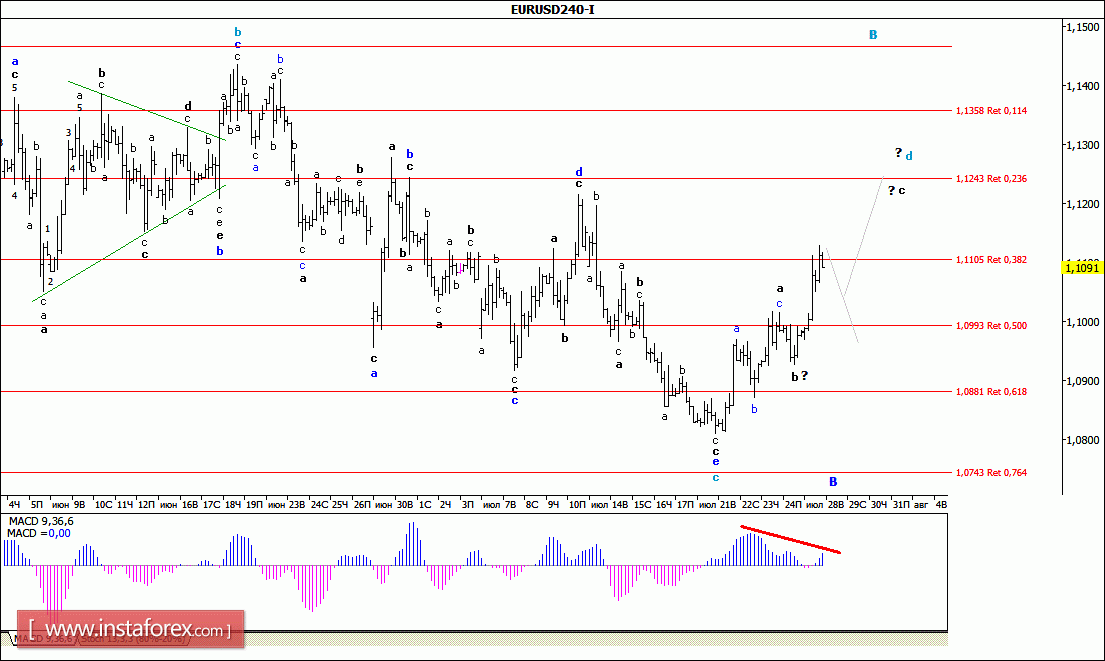Screen dimensions: 1105x661
Task: Select the red MACD divergence trendline
Action: pos(790,539)
